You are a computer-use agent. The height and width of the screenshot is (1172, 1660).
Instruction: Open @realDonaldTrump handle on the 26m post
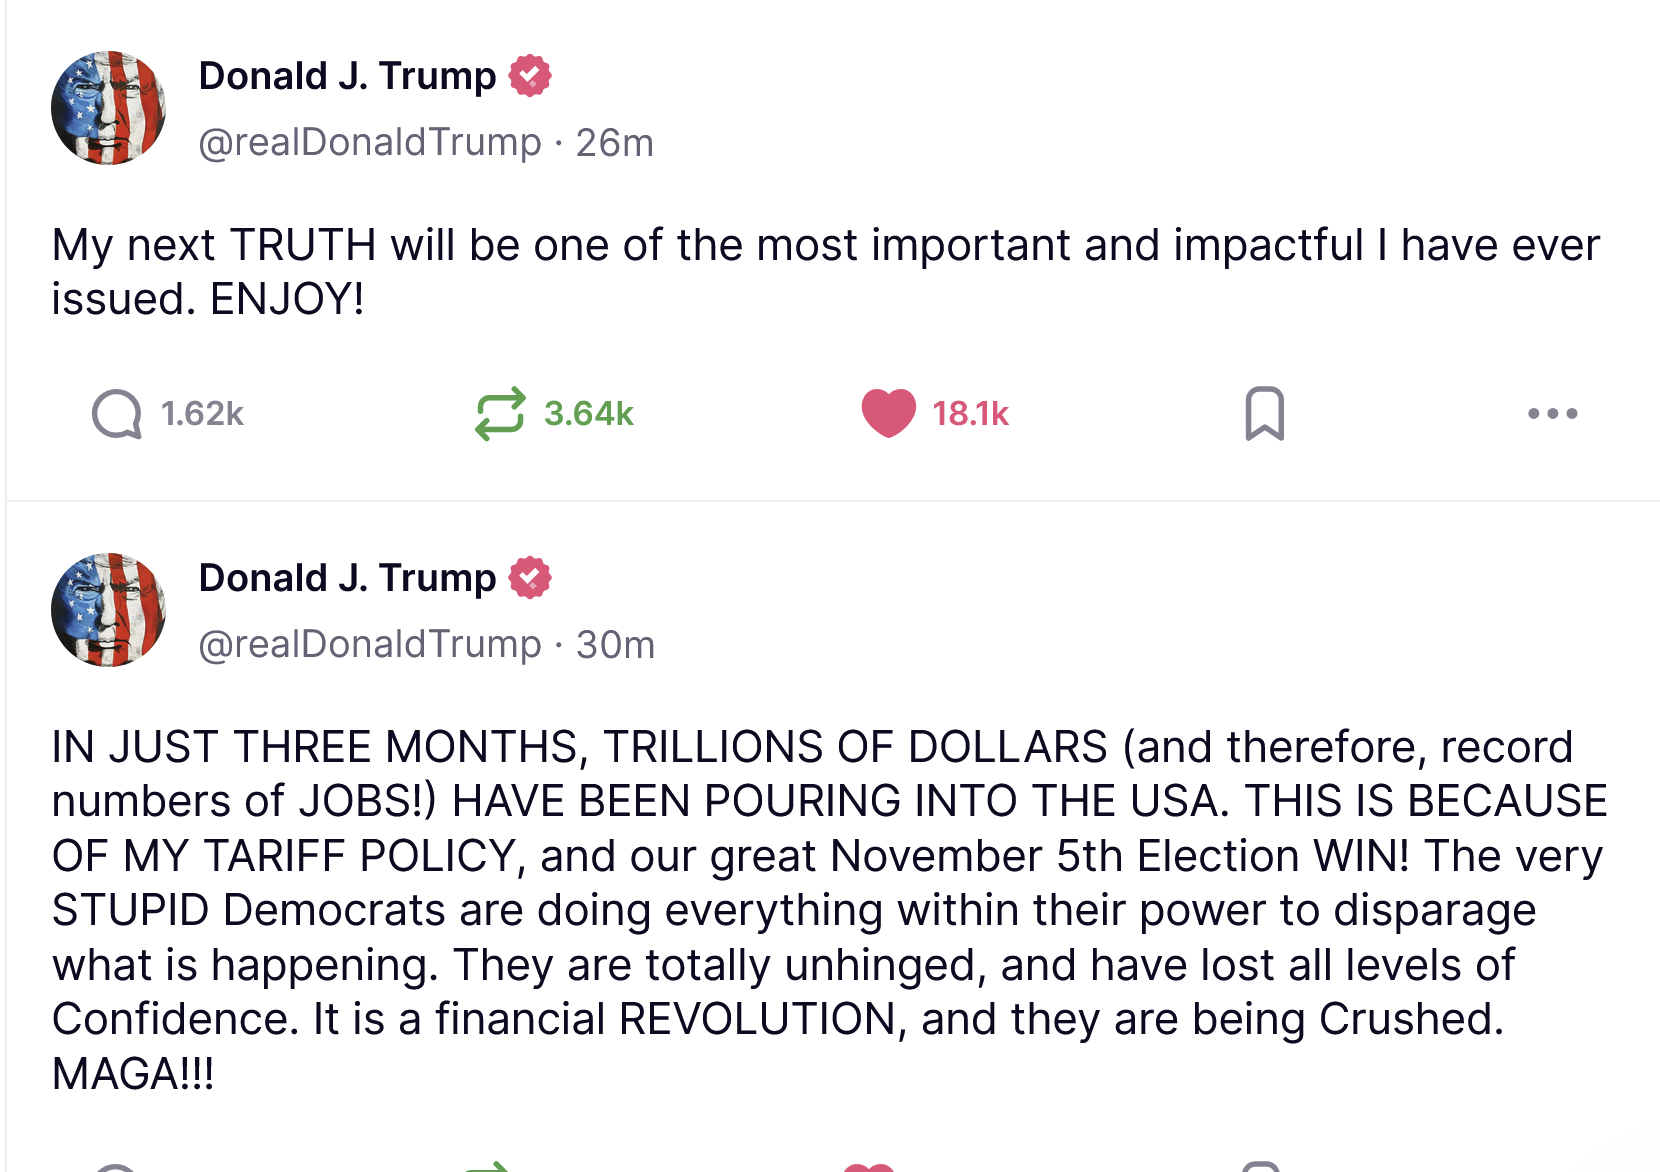click(369, 143)
